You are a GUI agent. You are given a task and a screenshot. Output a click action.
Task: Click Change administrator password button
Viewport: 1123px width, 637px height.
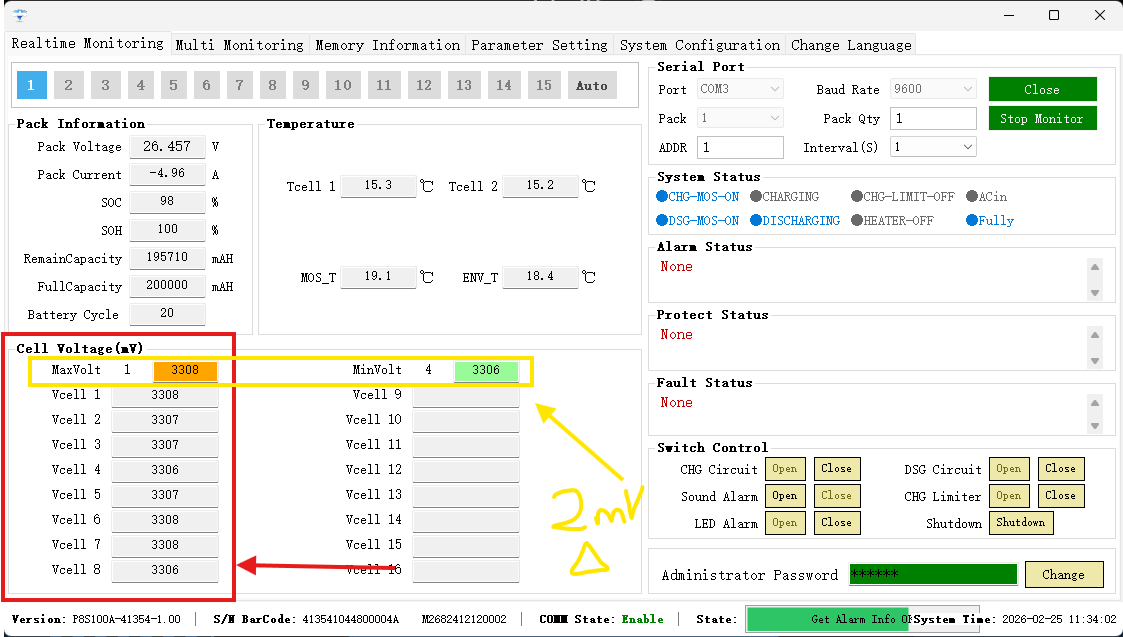point(1064,575)
